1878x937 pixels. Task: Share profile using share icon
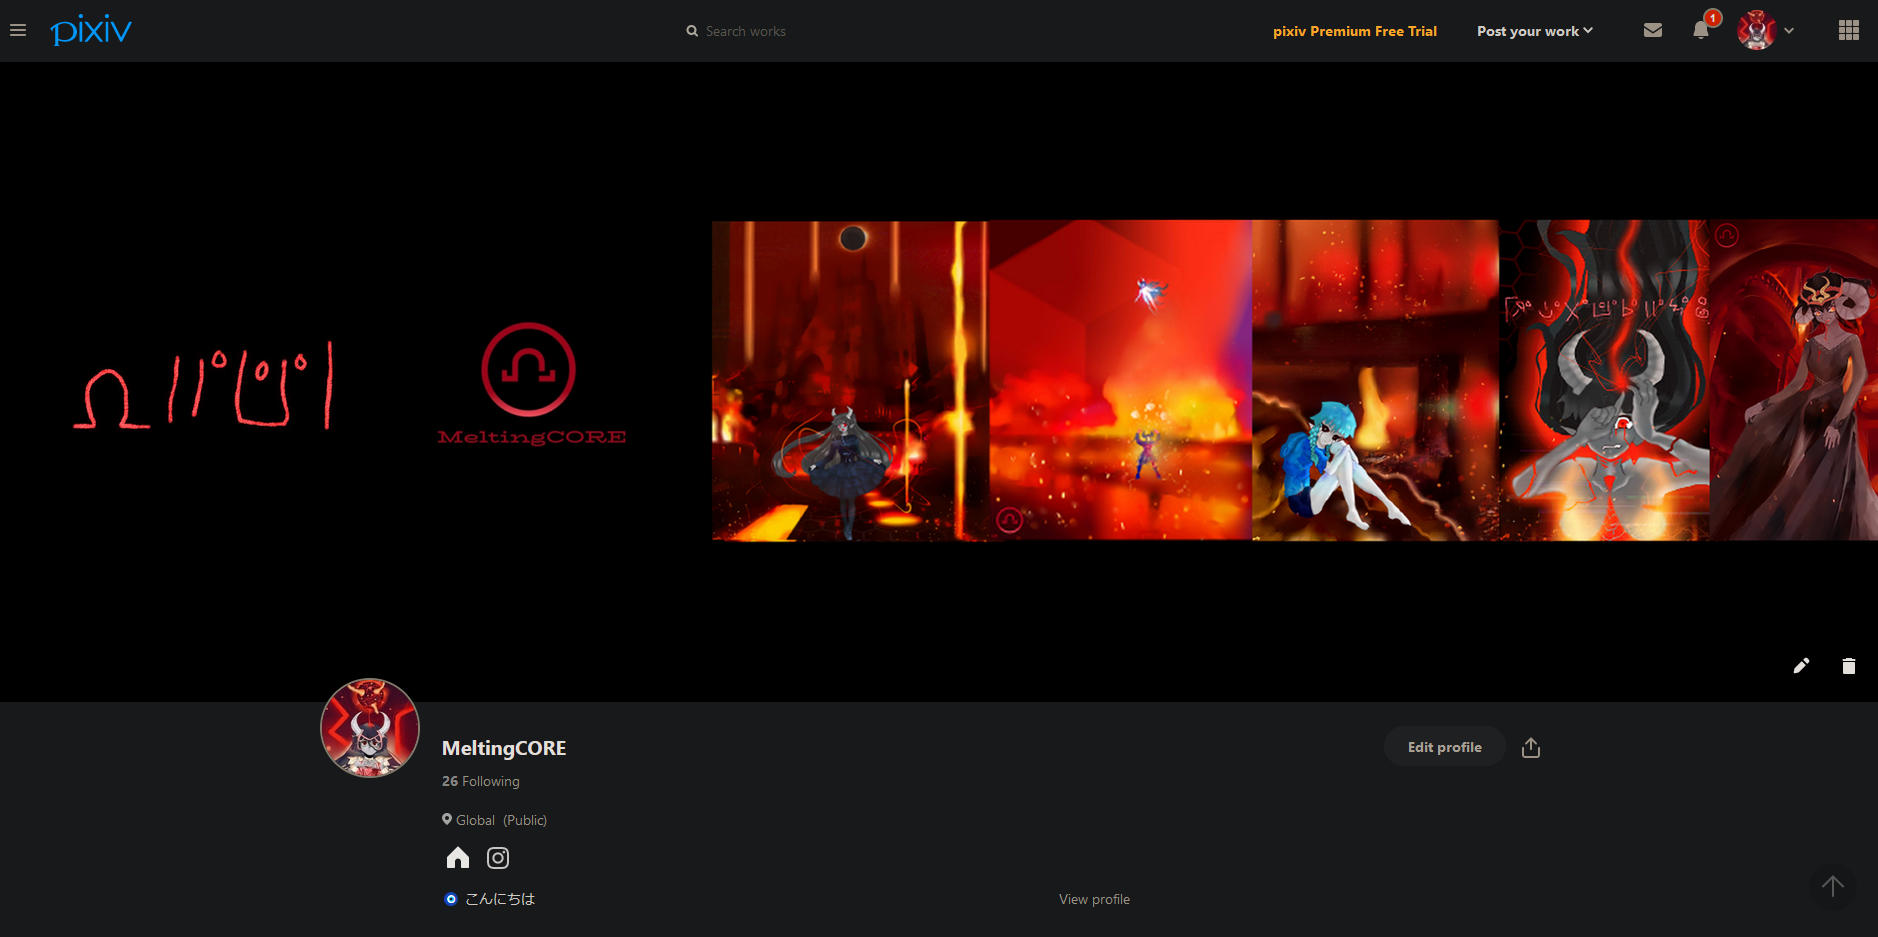click(1530, 748)
